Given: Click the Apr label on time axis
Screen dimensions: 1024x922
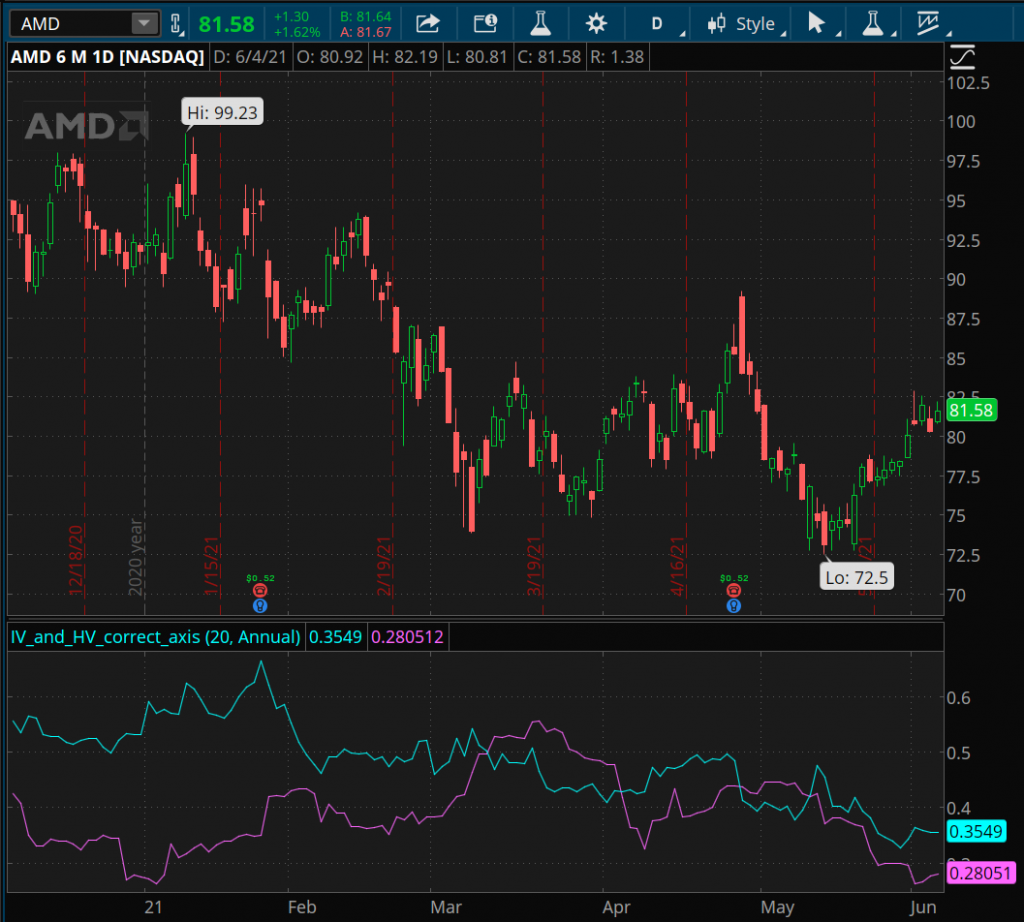Looking at the screenshot, I should click(x=616, y=907).
